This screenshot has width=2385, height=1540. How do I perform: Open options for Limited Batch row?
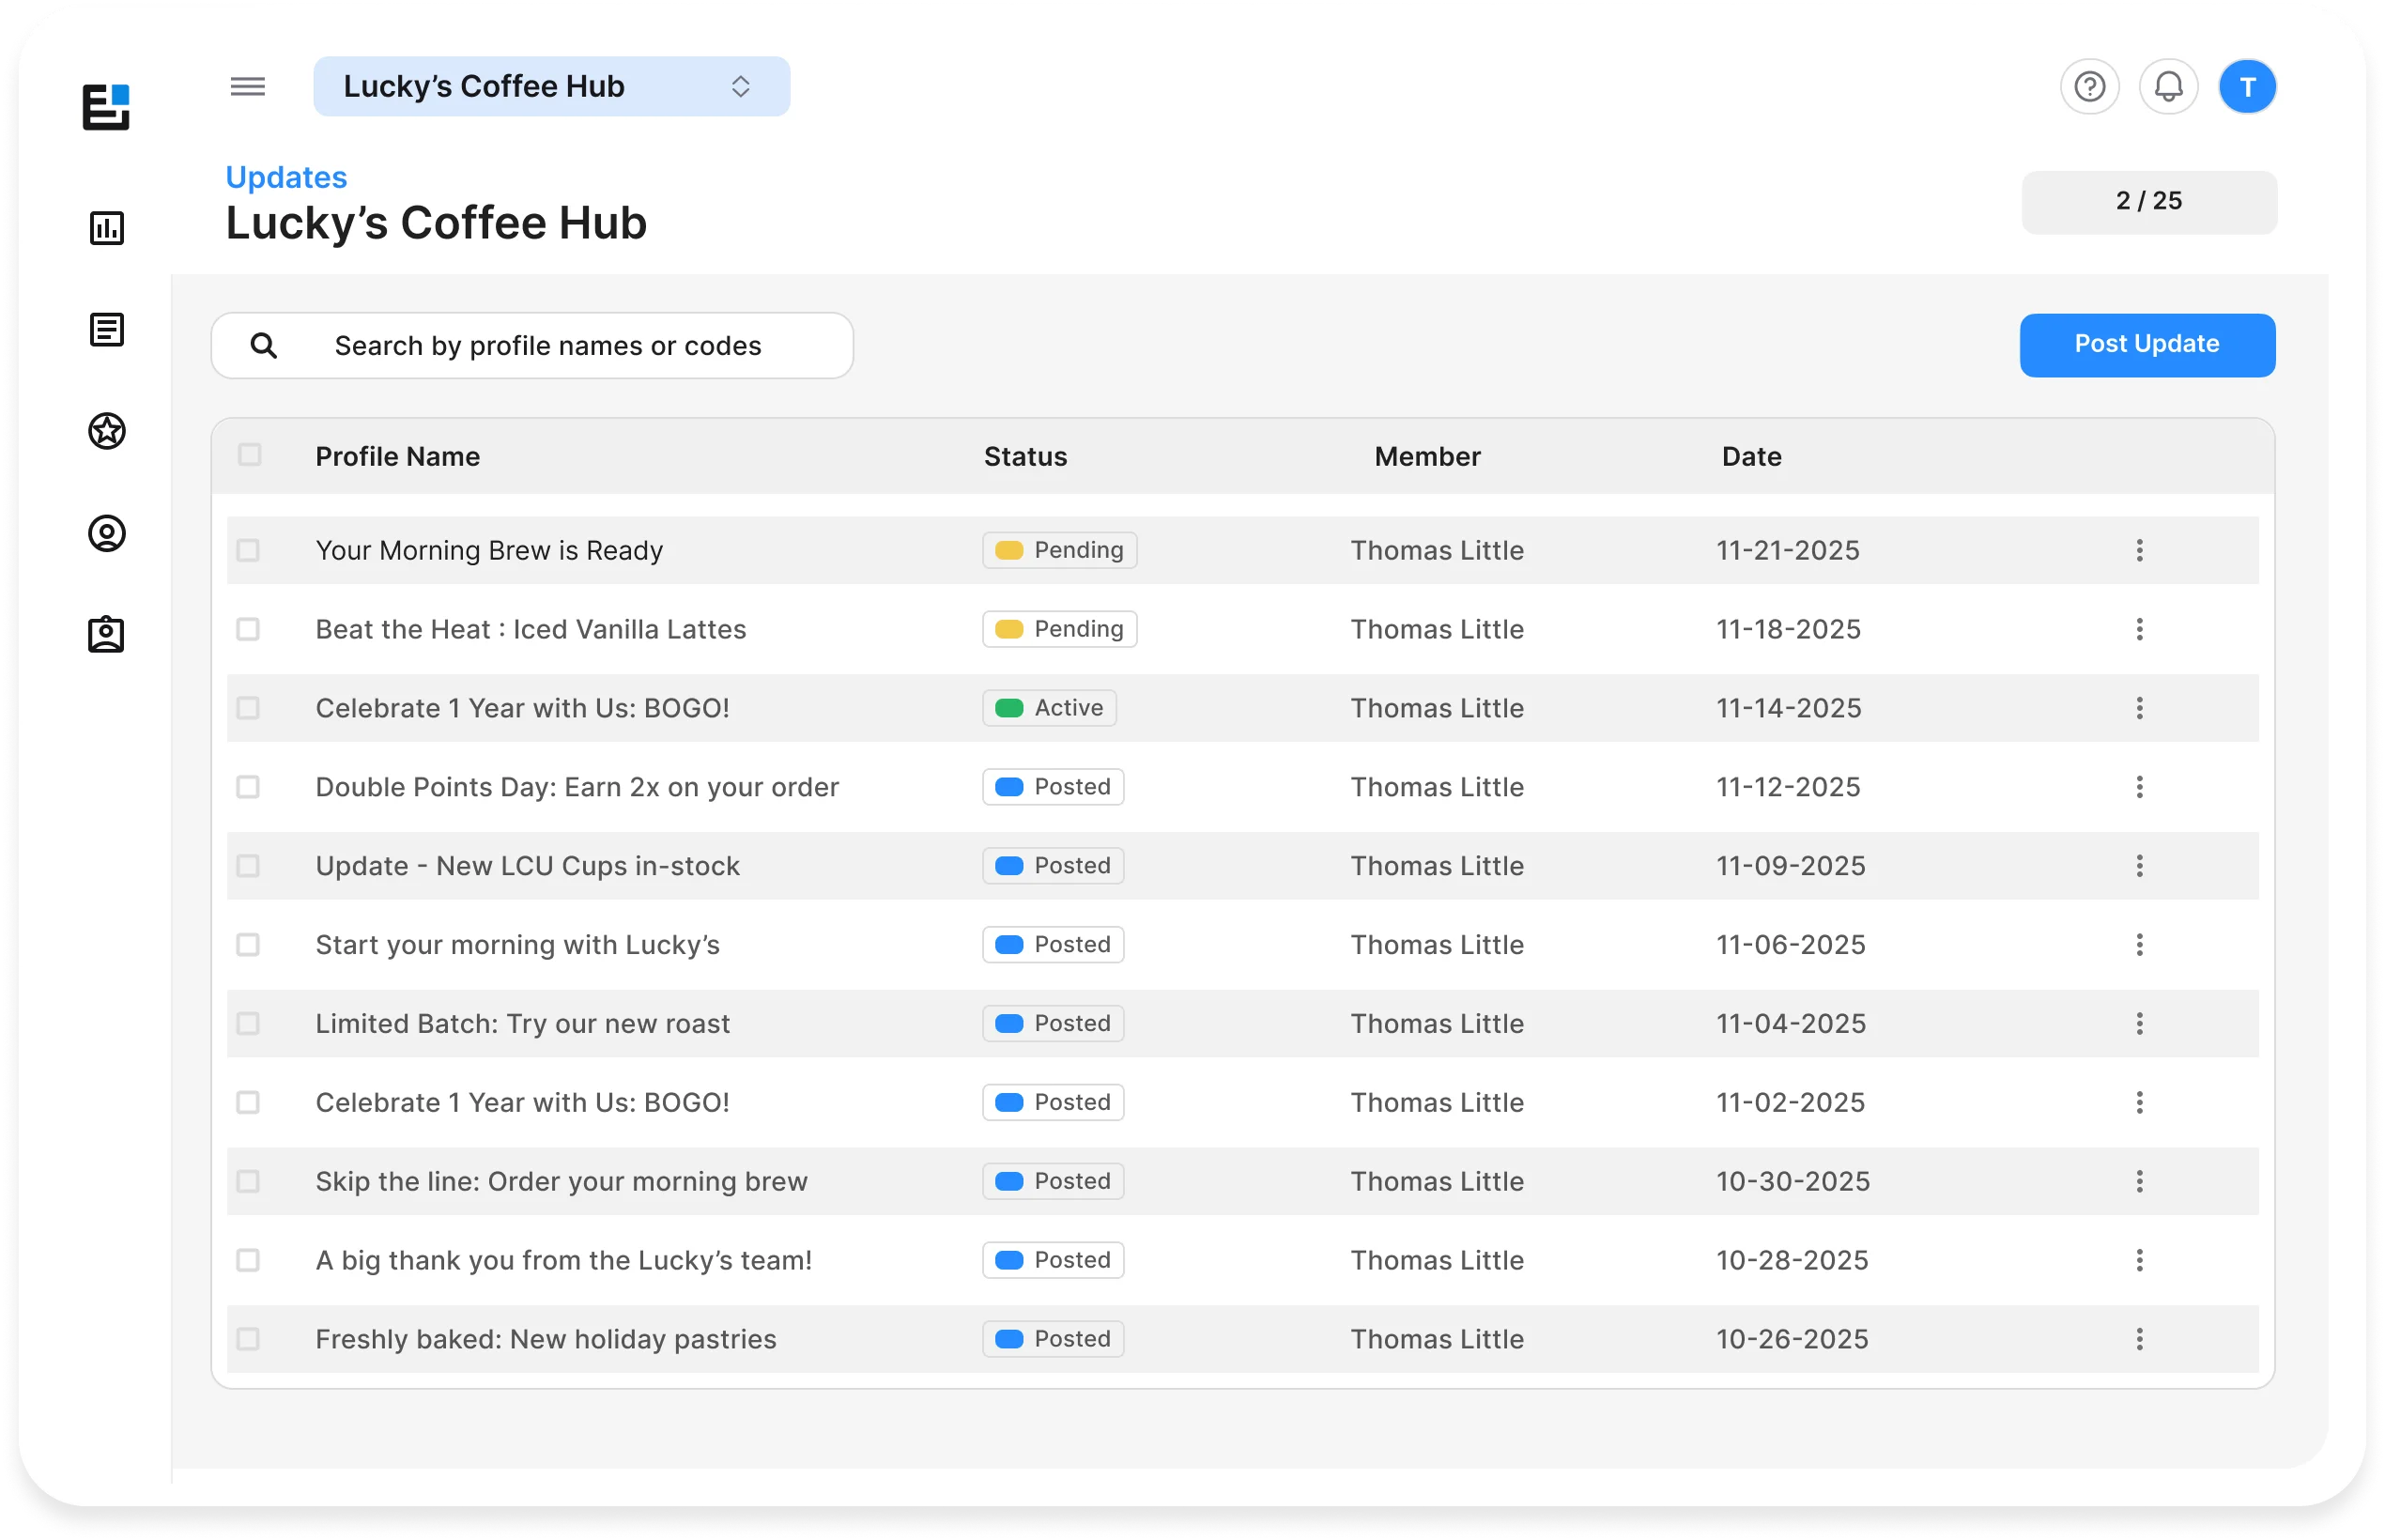tap(2139, 1023)
